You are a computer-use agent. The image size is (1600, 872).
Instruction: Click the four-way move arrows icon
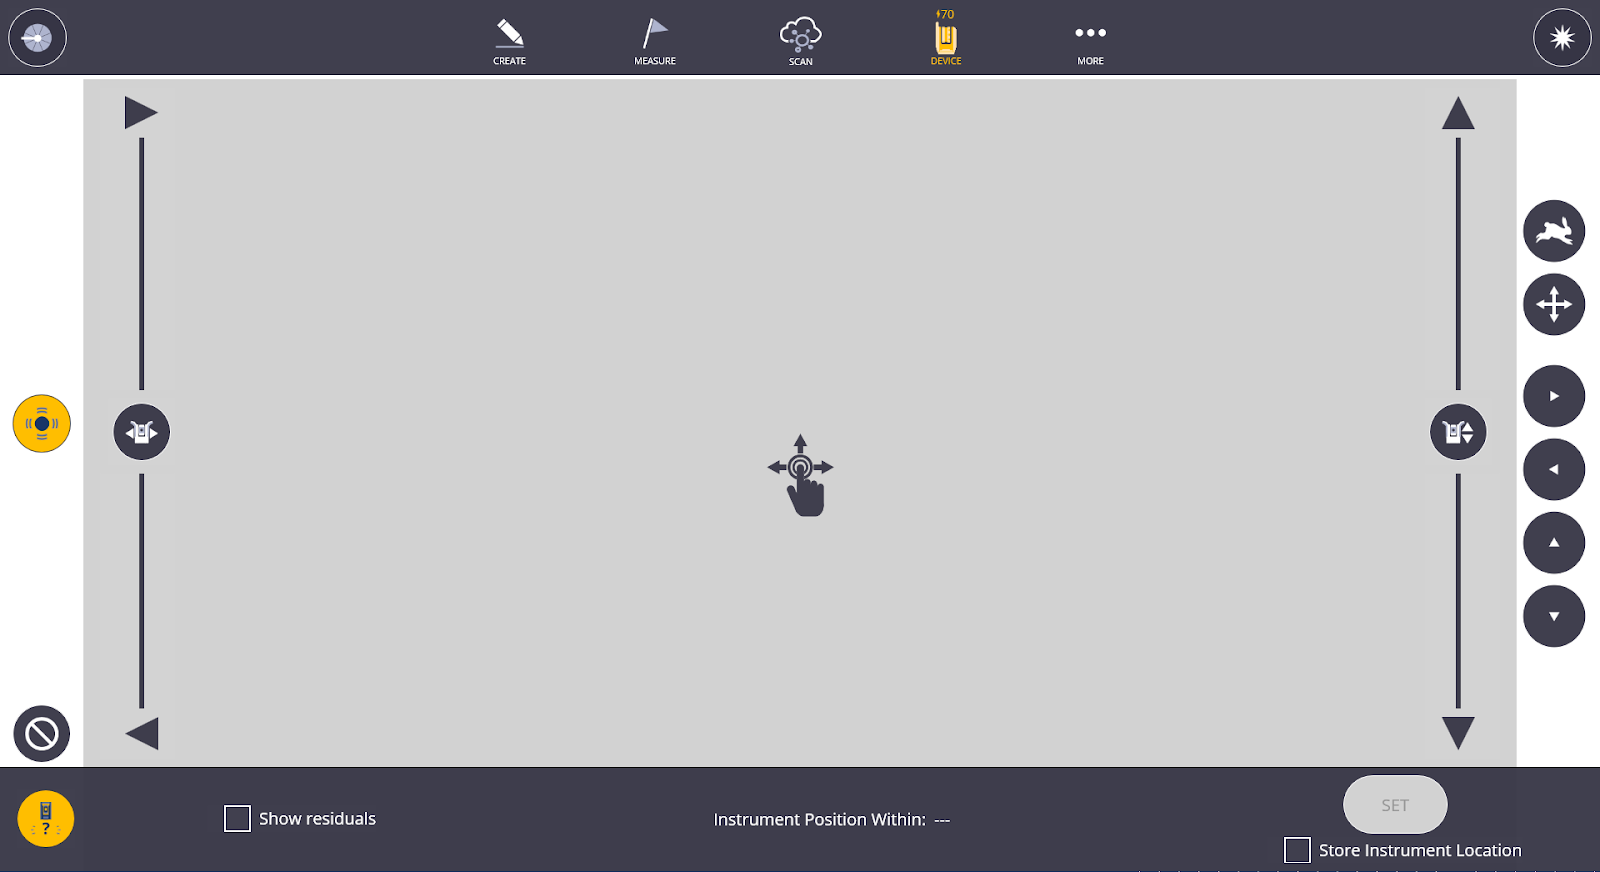(x=1553, y=304)
